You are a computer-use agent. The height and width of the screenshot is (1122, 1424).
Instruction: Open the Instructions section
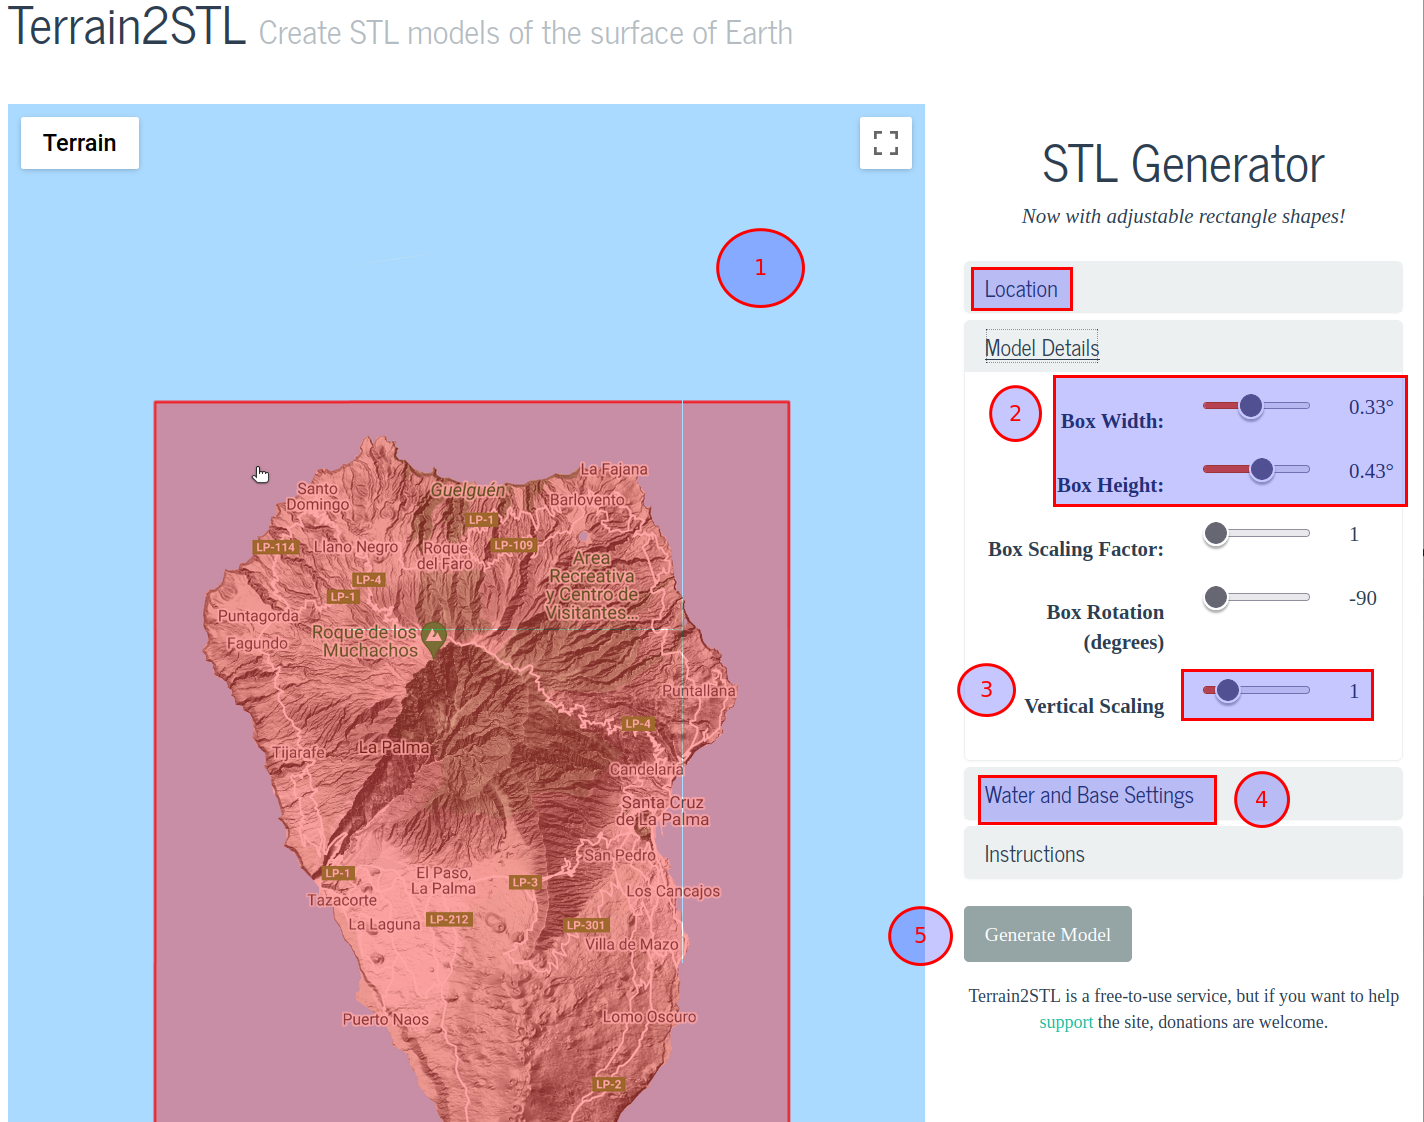tap(1034, 855)
